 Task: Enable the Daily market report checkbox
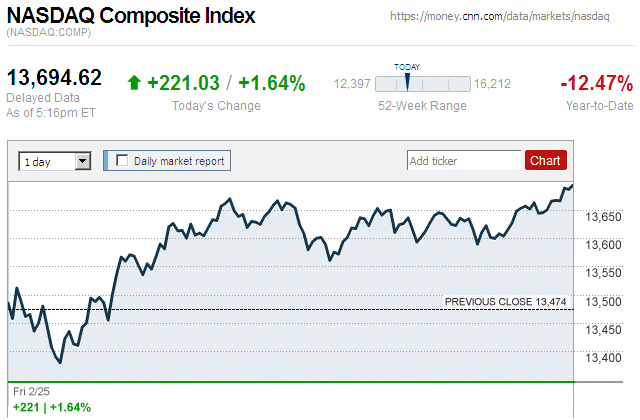(x=122, y=160)
